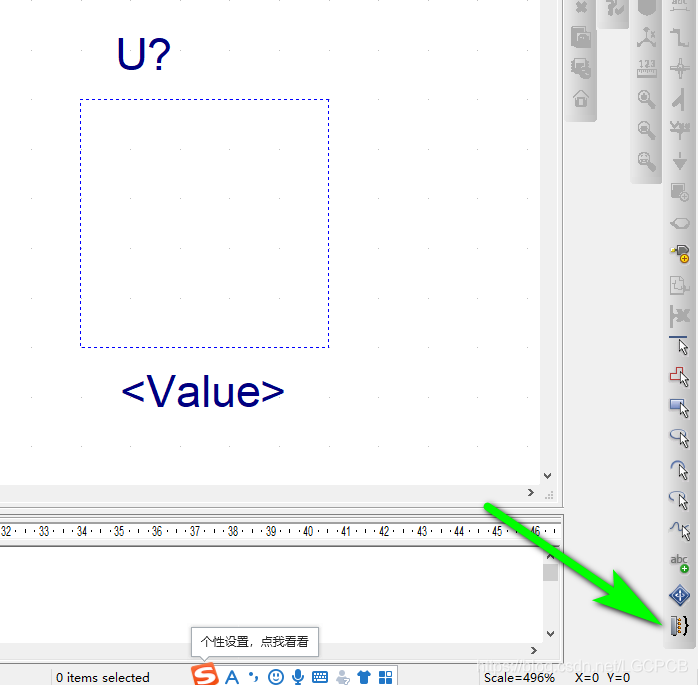Click the '个性设置，点我看看' tooltip
The width and height of the screenshot is (698, 685).
255,641
